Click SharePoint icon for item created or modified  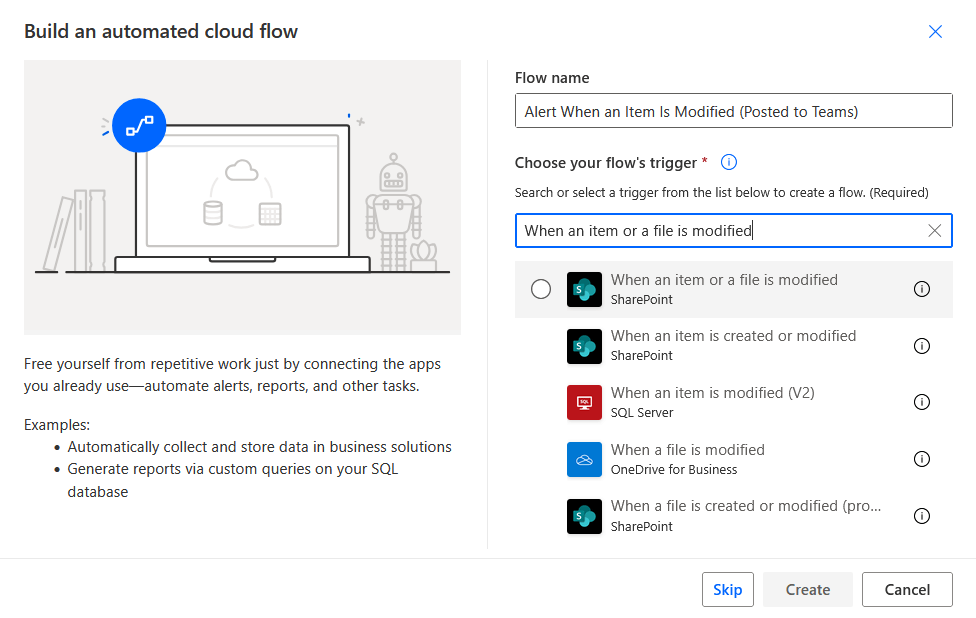(584, 346)
